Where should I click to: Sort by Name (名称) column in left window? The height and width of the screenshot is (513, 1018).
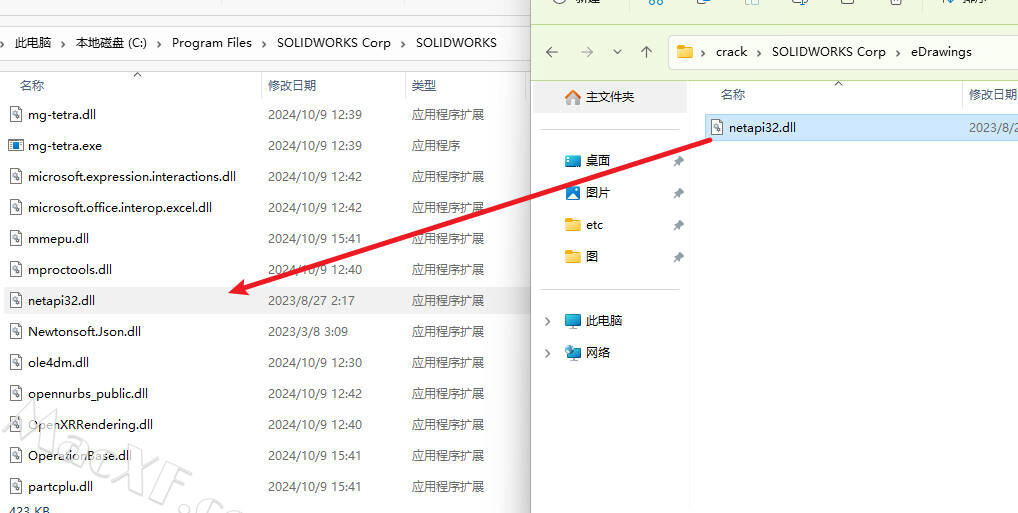pos(32,86)
